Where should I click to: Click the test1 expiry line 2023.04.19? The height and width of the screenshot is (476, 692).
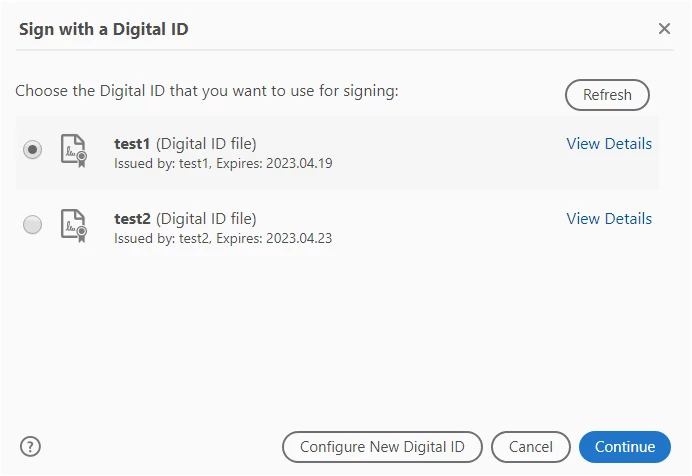pyautogui.click(x=223, y=164)
